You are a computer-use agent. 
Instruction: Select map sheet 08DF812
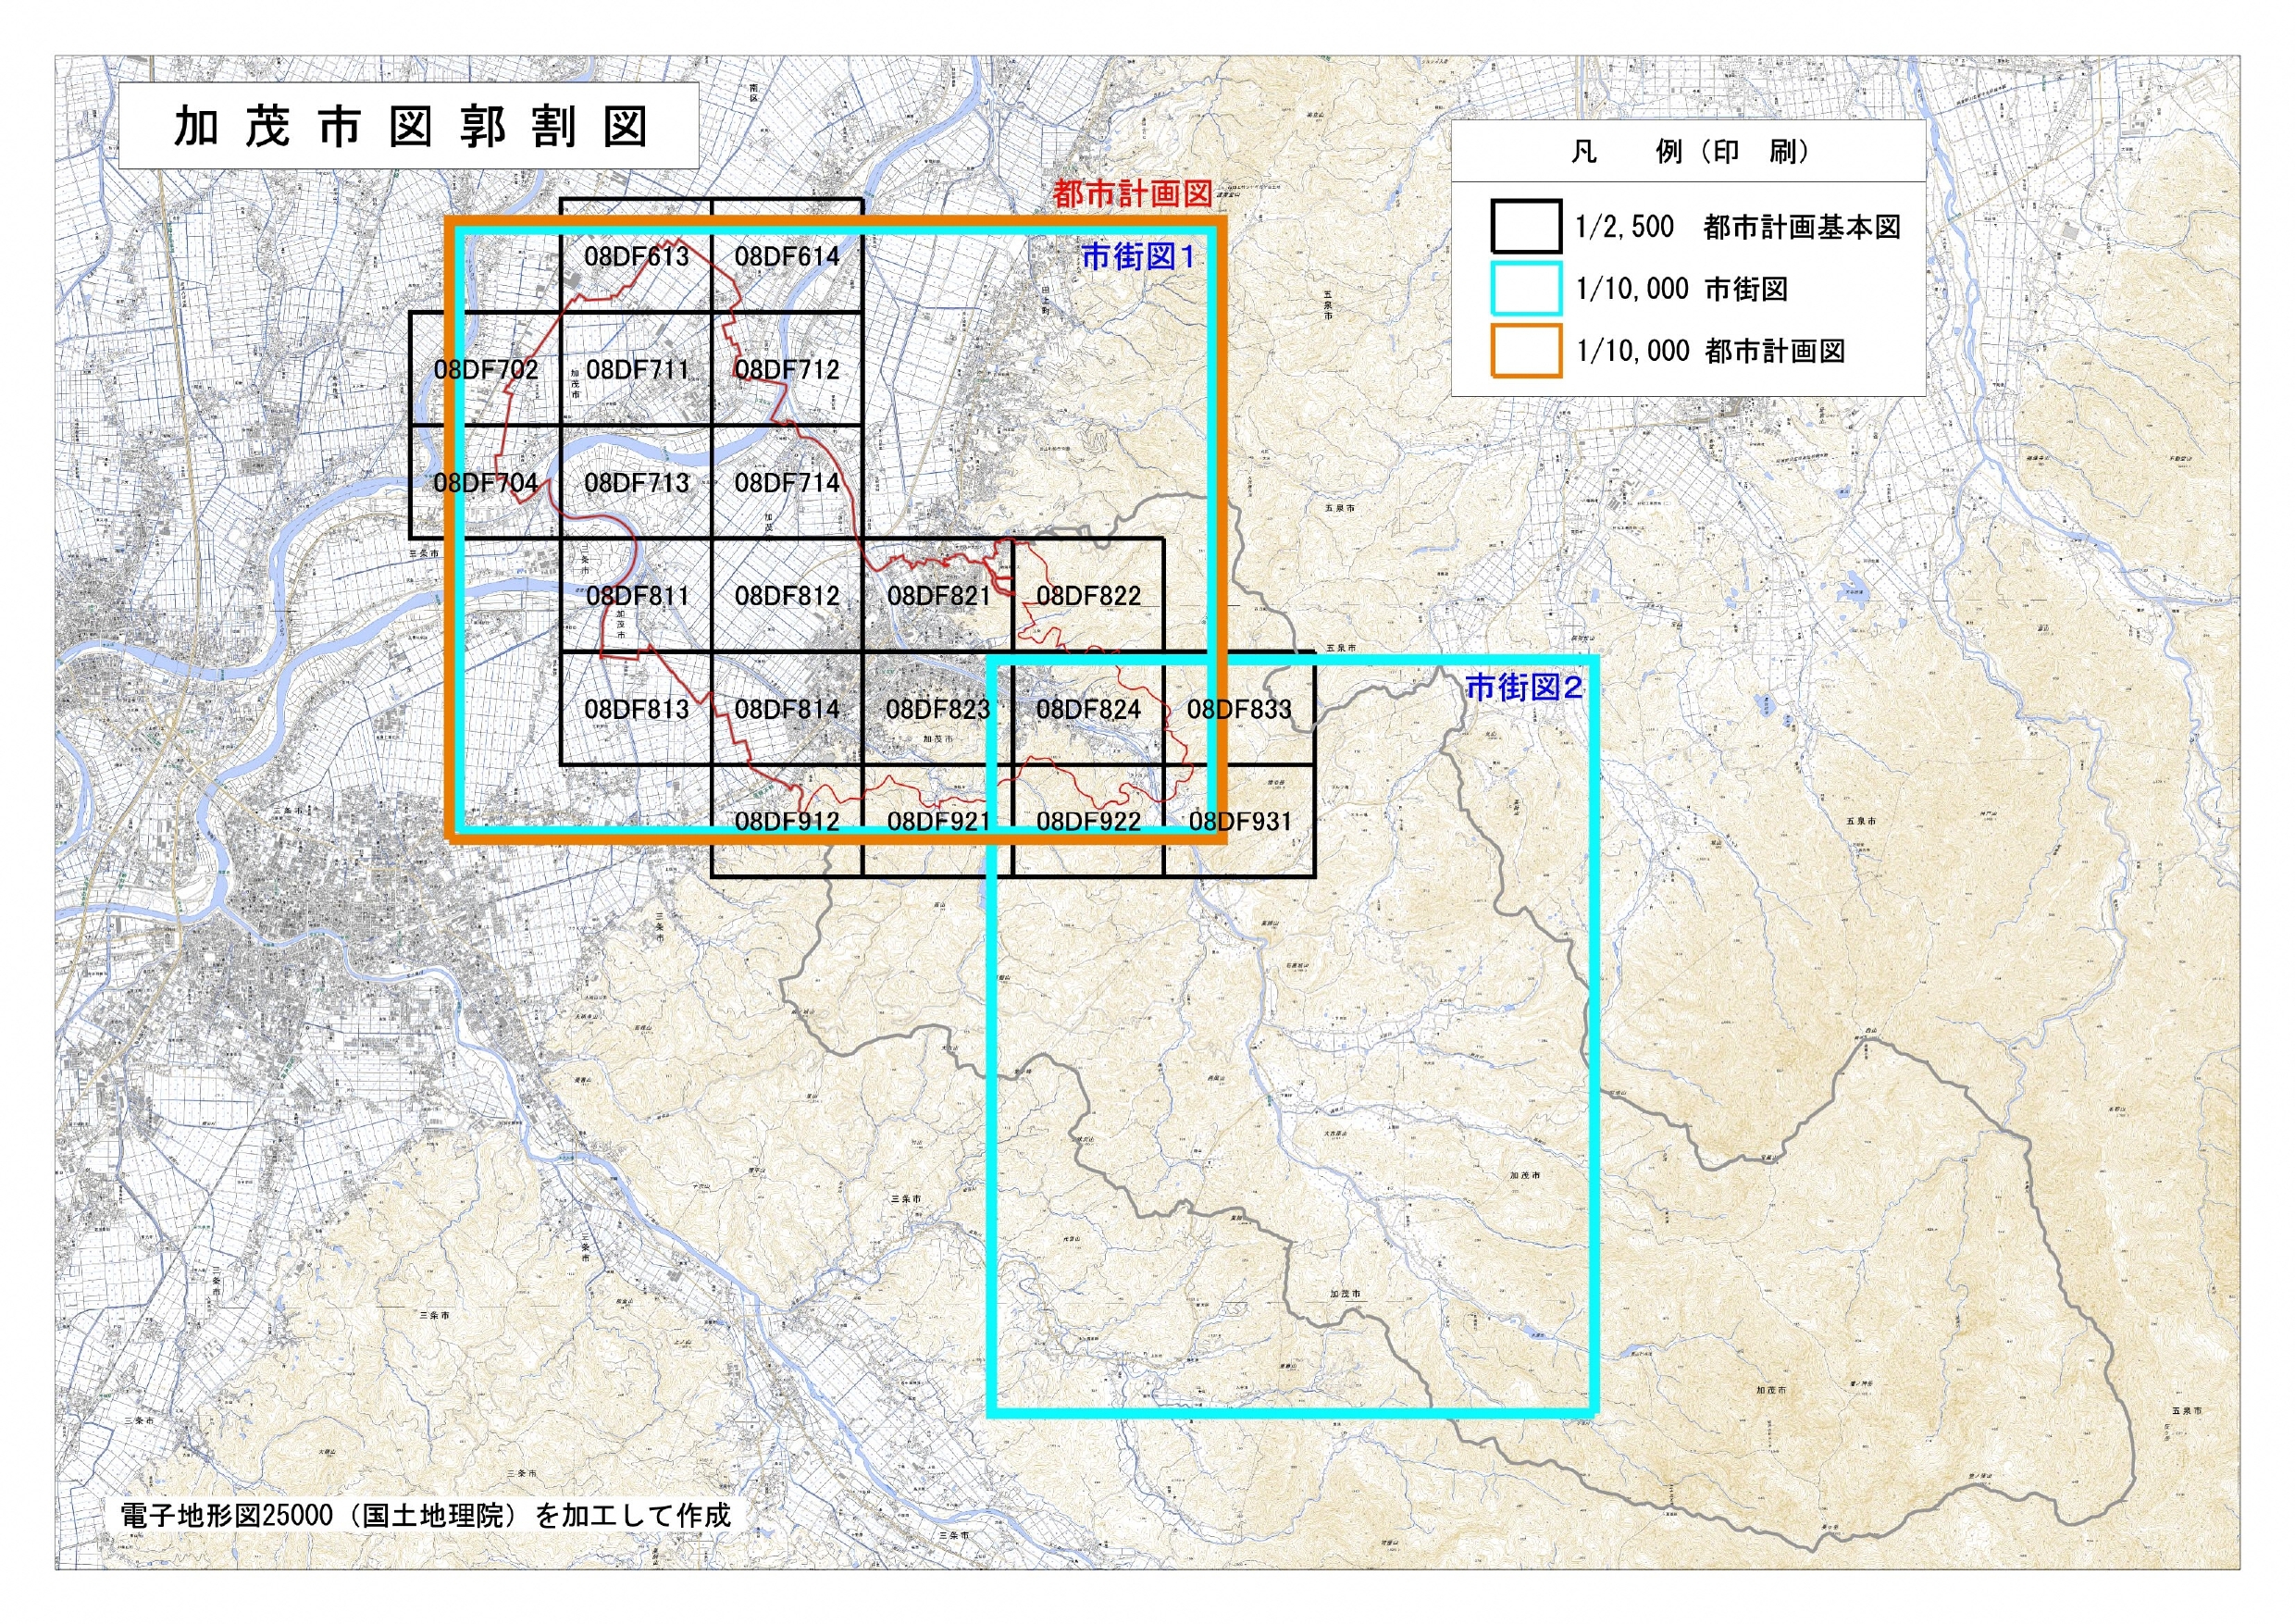[x=787, y=596]
